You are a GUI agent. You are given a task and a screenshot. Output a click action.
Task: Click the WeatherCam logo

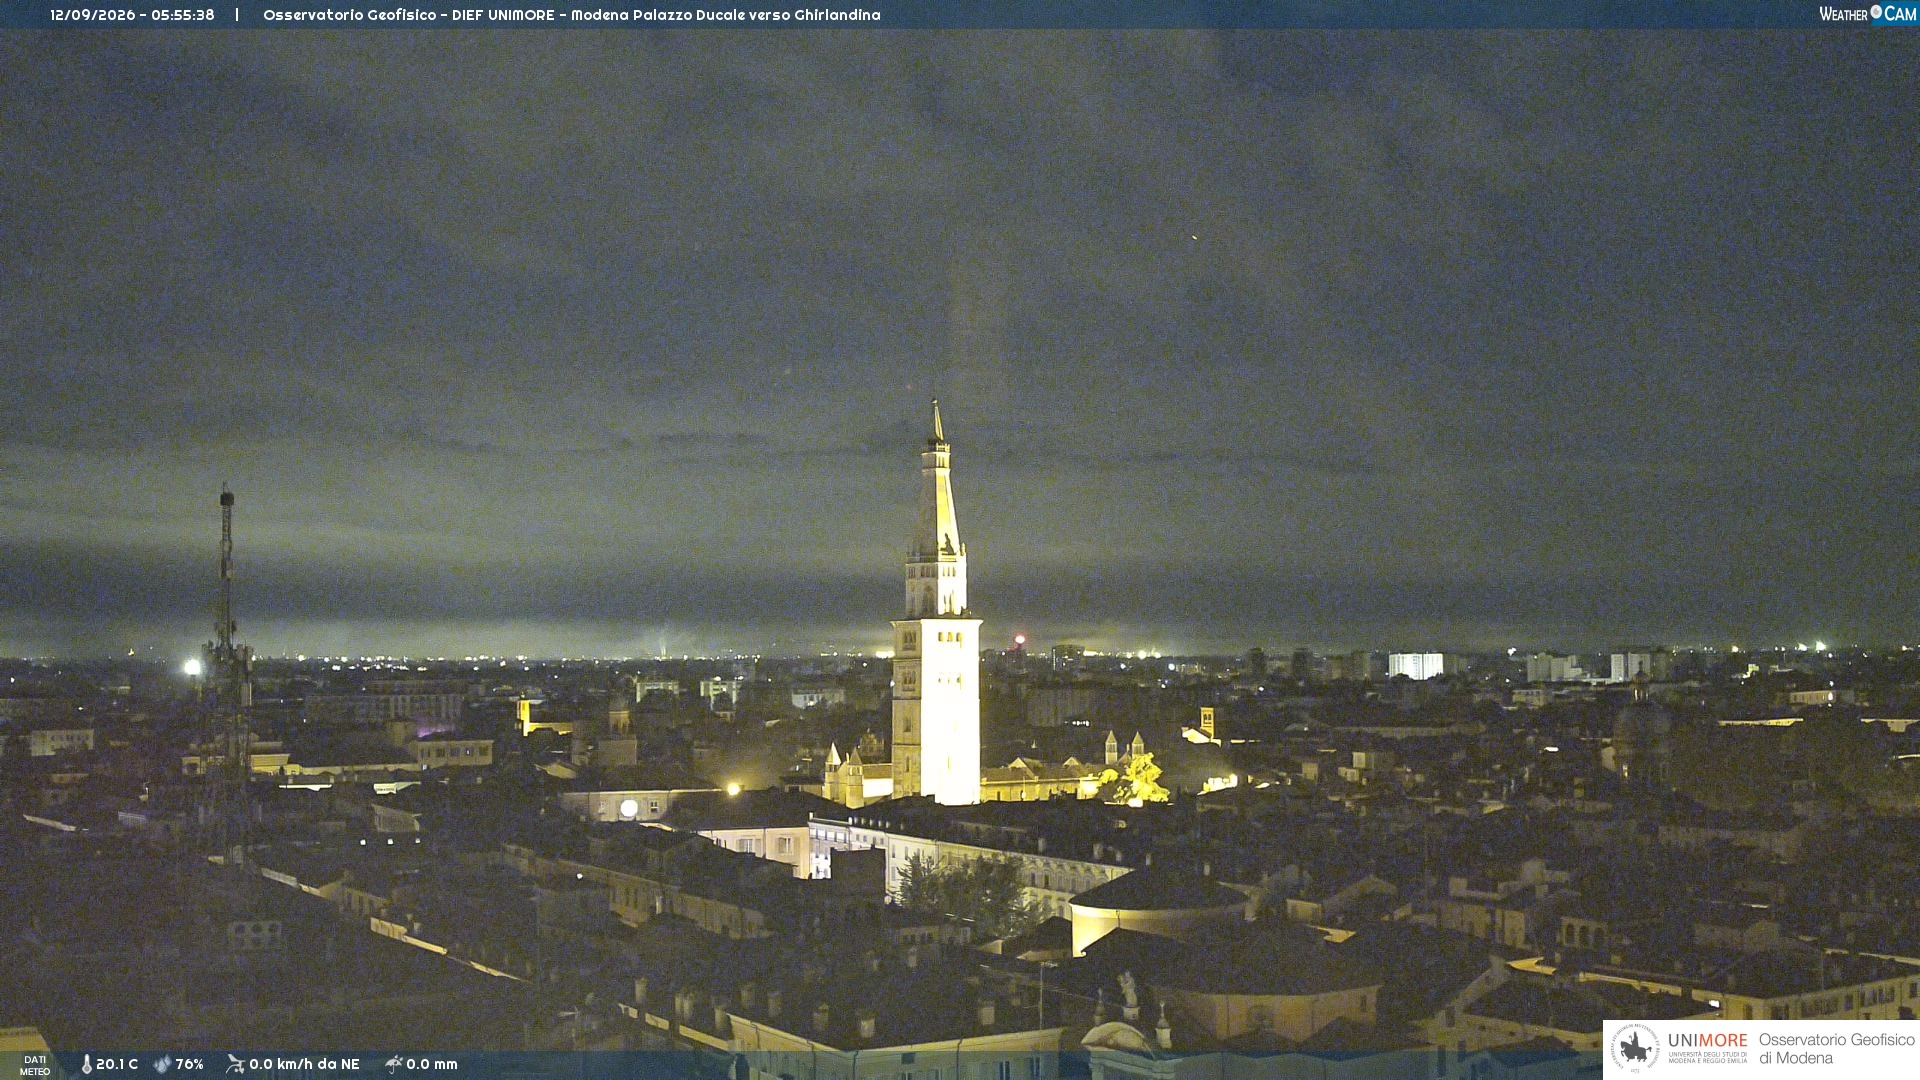coord(1867,14)
